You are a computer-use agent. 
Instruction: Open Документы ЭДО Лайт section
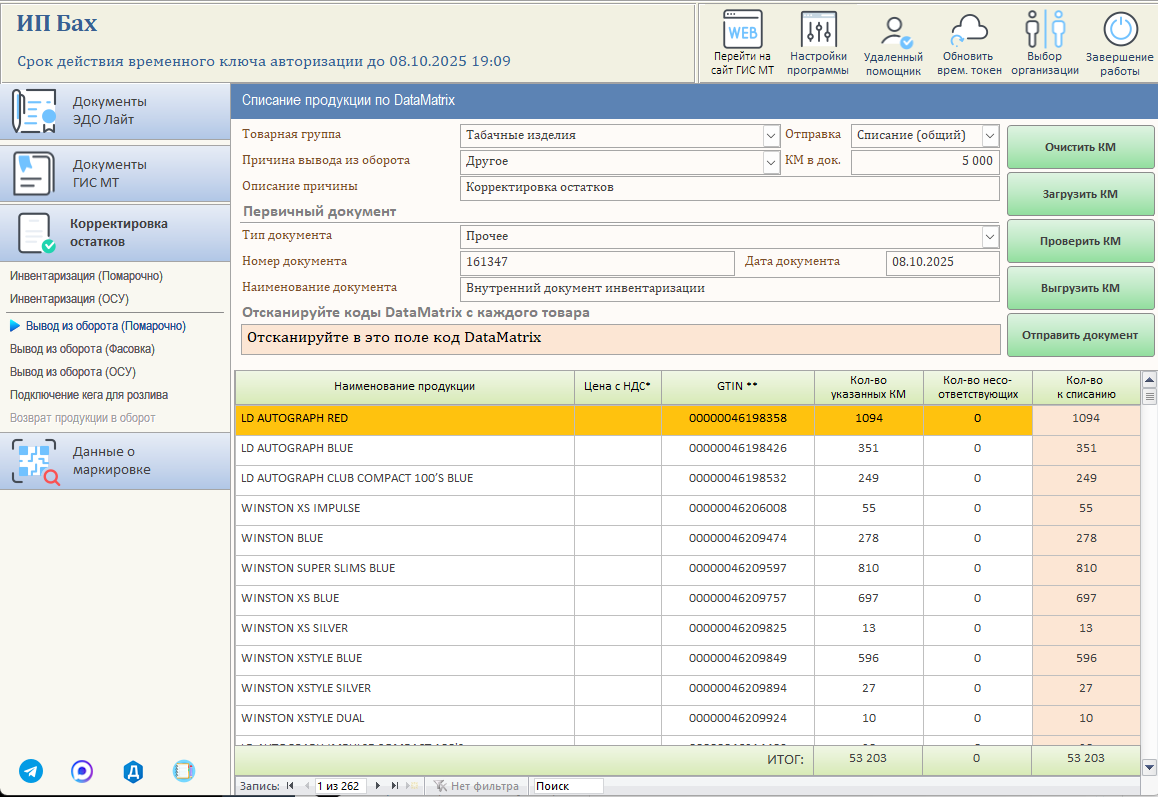pyautogui.click(x=115, y=111)
